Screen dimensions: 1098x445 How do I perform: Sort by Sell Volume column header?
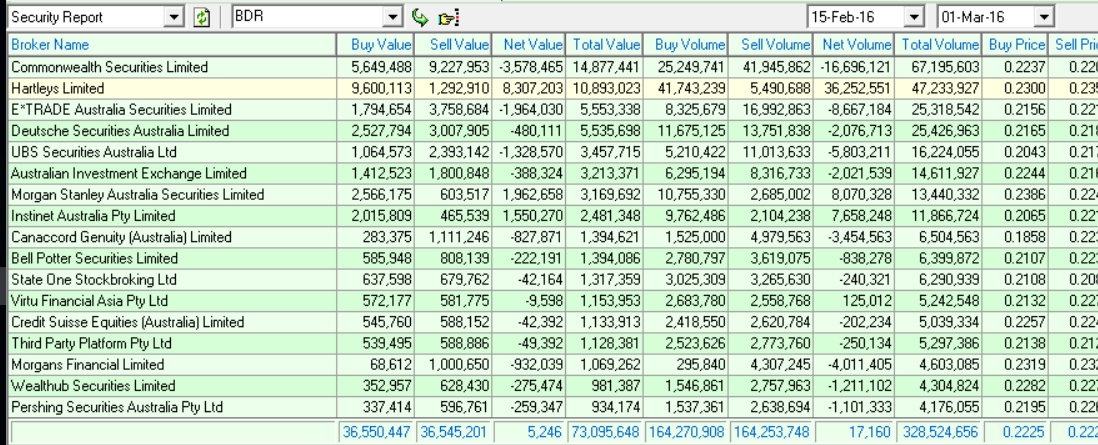(771, 45)
